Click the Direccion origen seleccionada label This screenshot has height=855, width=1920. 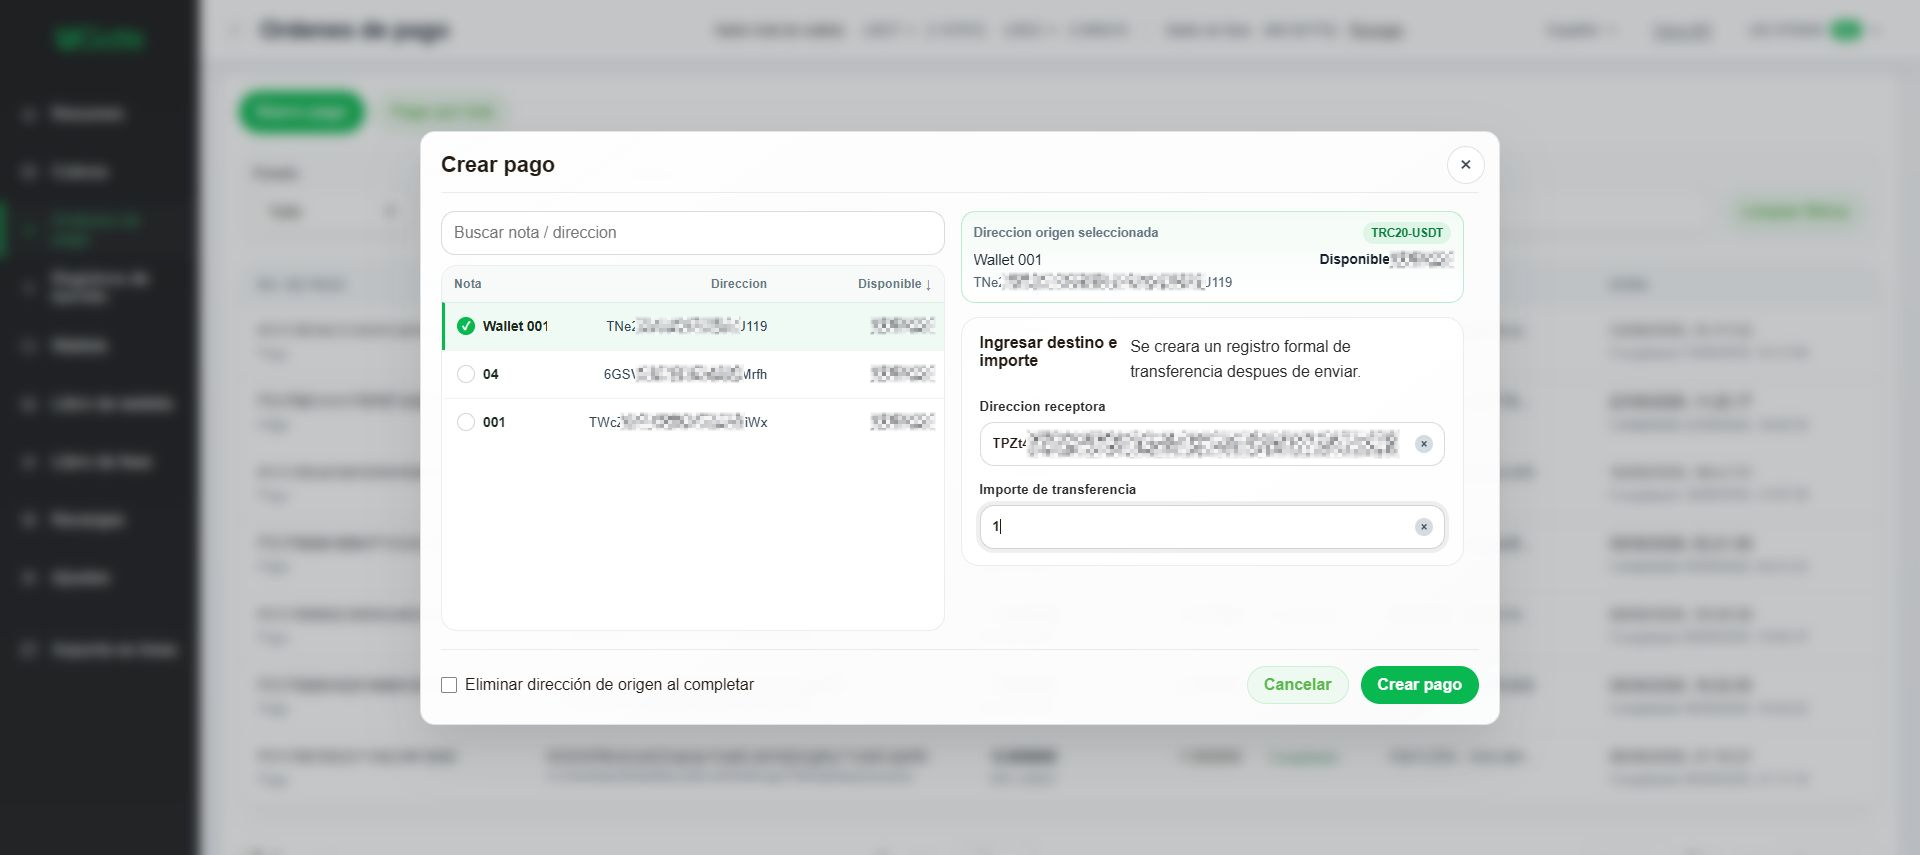point(1065,233)
